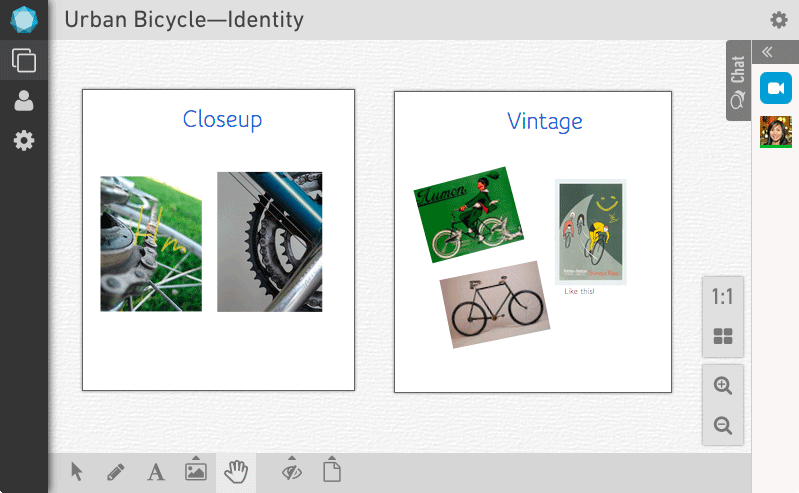Select the vintage black bicycle photo
Viewport: 799px width, 493px height.
[x=494, y=305]
